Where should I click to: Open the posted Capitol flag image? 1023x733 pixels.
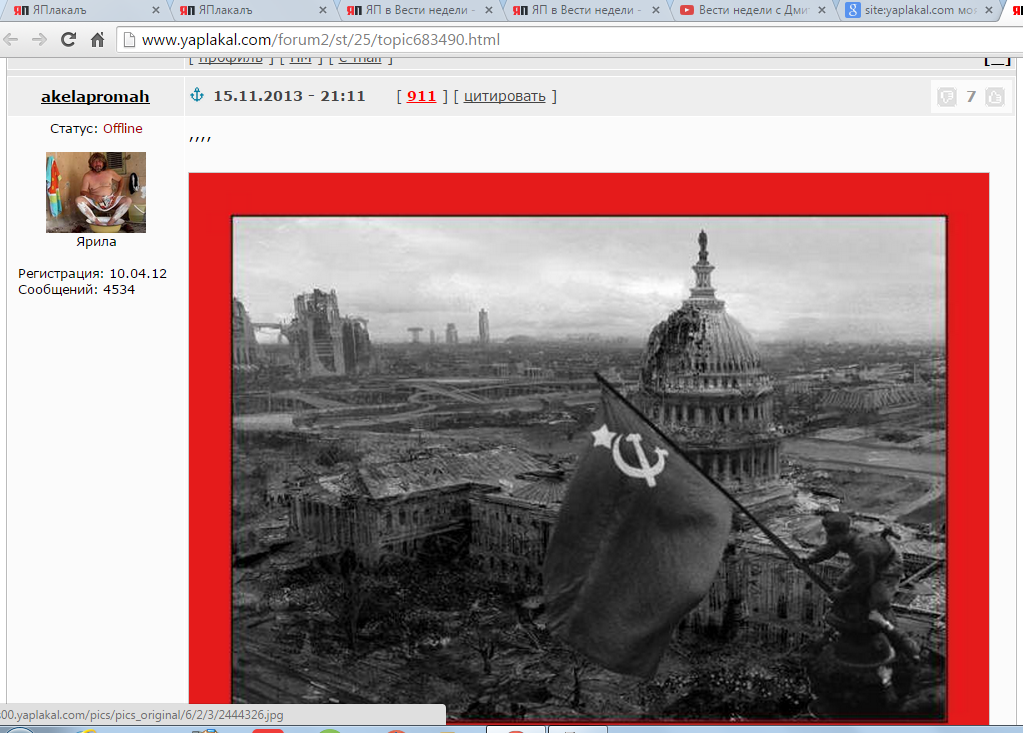pos(589,450)
